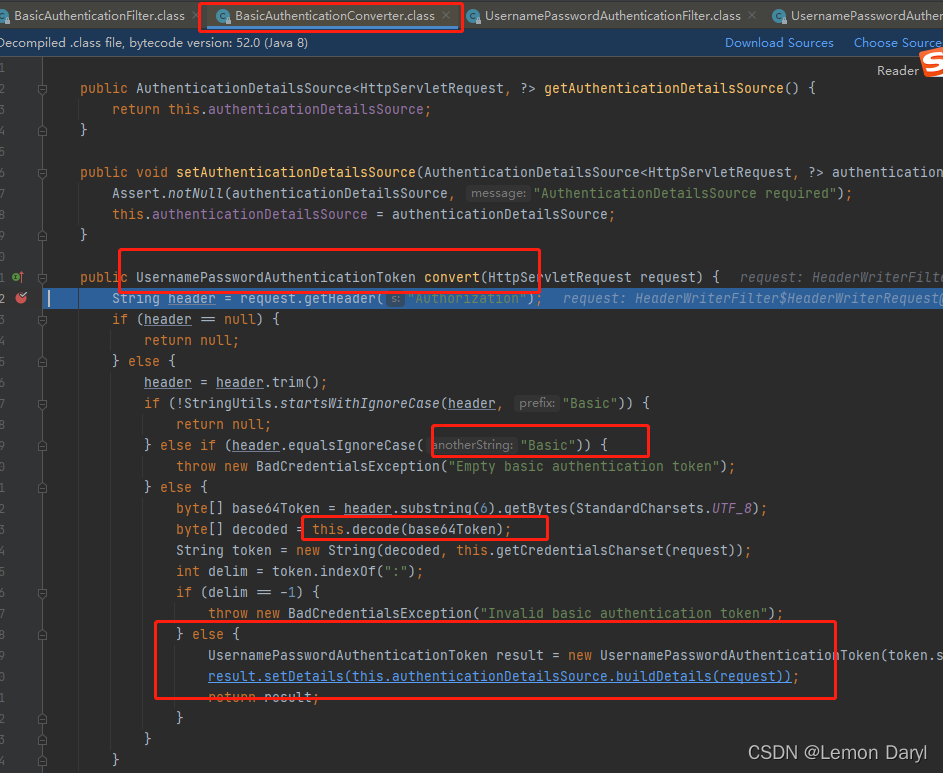Switch to BasicAuthenticationFilter.class tab
943x773 pixels.
click(99, 16)
